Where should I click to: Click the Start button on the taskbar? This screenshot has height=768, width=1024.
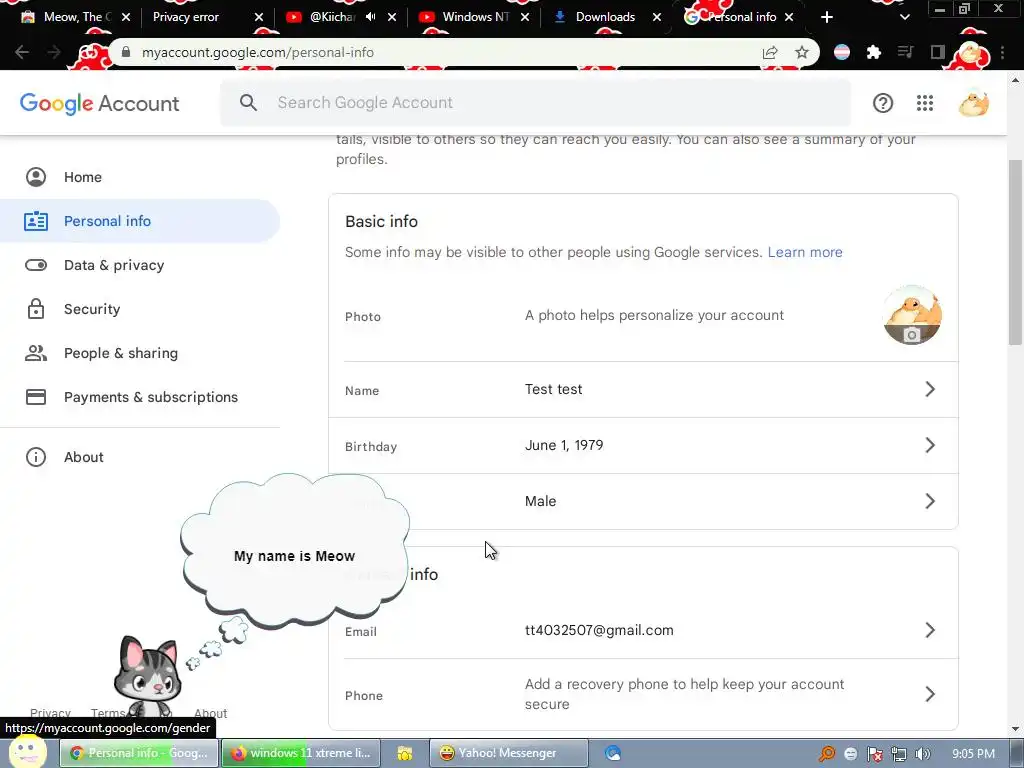(x=27, y=752)
